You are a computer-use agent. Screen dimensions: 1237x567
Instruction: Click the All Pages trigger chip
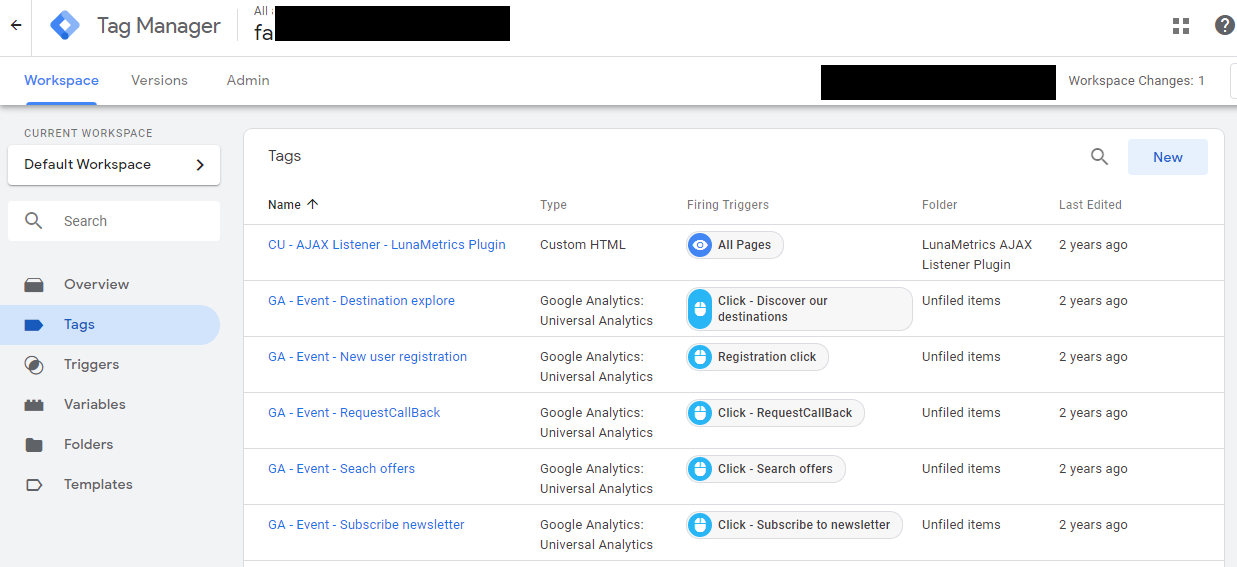[735, 245]
